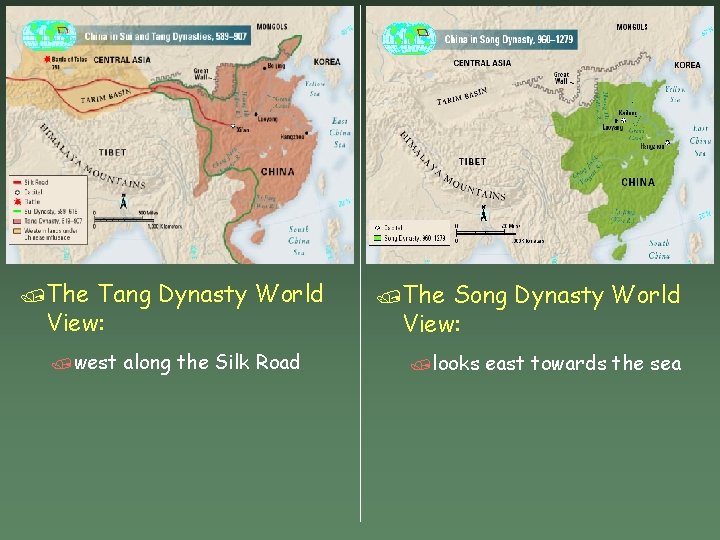
Task: Click the distance scale bar on the Tang map
Action: pyautogui.click(x=123, y=219)
